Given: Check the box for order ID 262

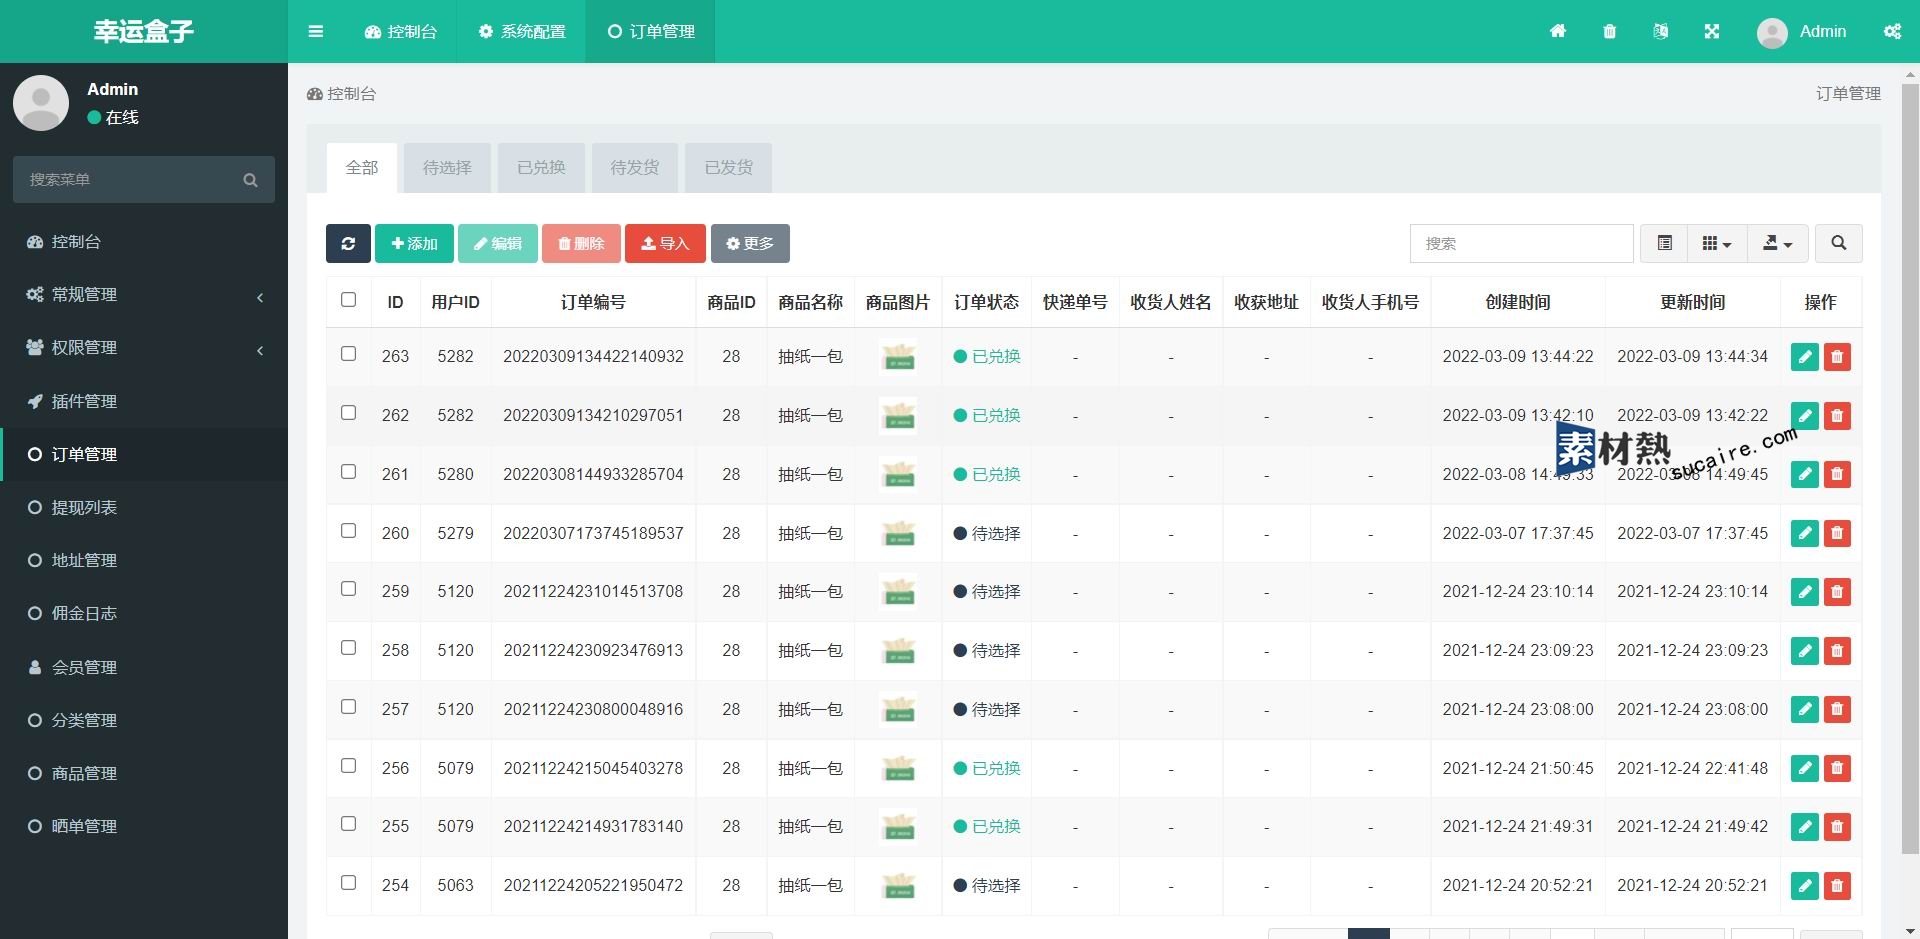Looking at the screenshot, I should [x=348, y=412].
